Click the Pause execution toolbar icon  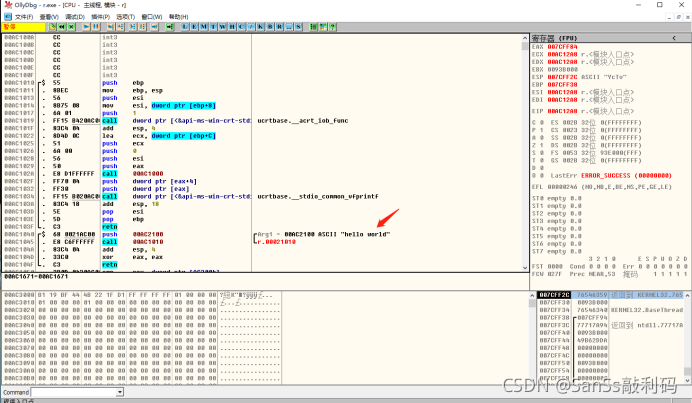point(96,27)
